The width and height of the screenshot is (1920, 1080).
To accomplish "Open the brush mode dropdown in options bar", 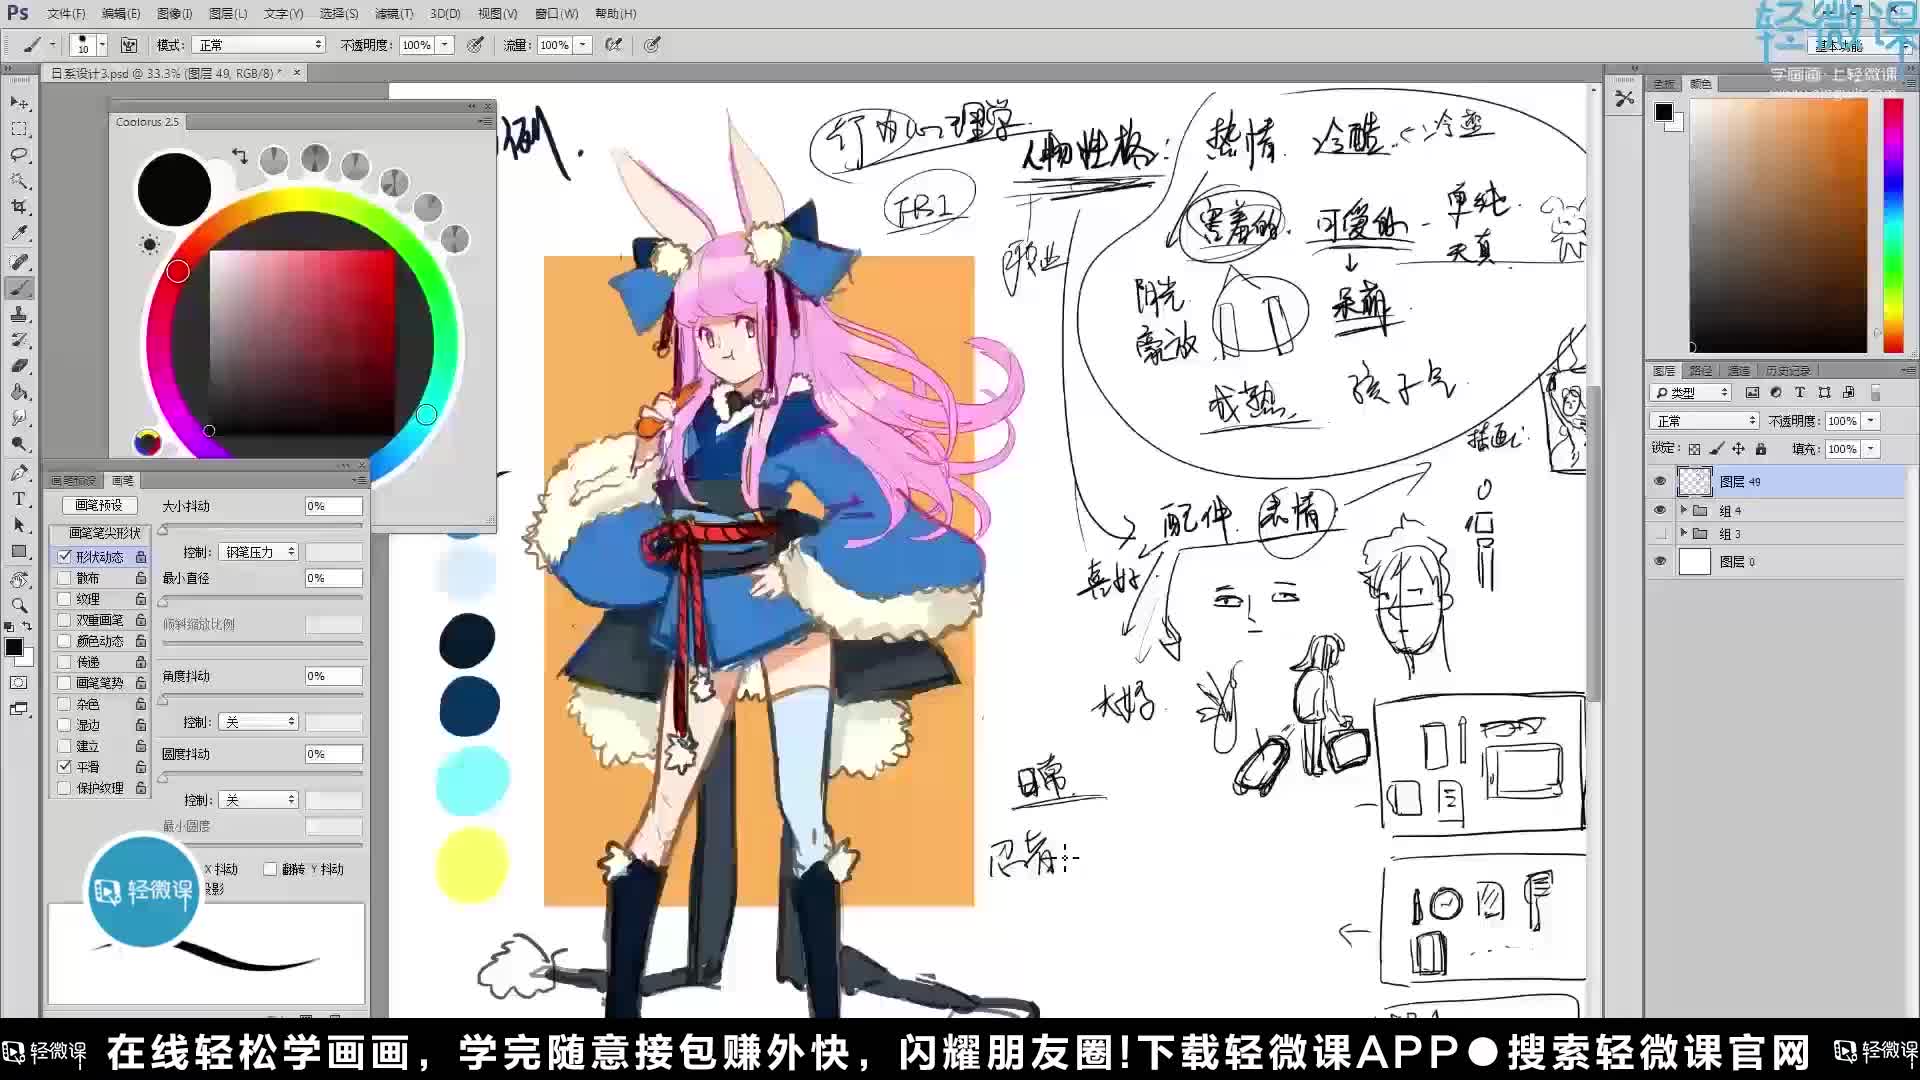I will [258, 44].
